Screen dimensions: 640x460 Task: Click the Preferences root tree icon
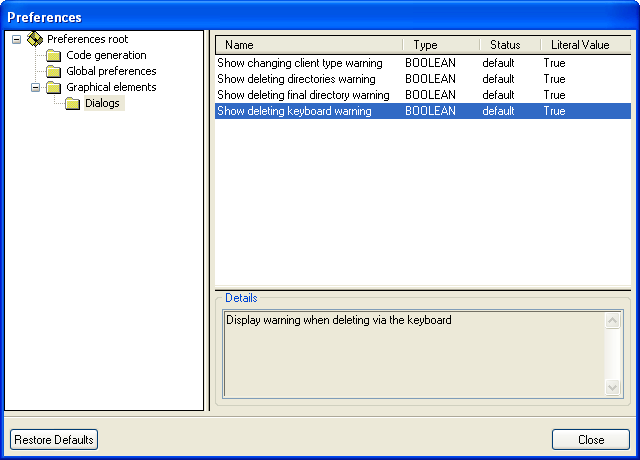click(x=35, y=39)
